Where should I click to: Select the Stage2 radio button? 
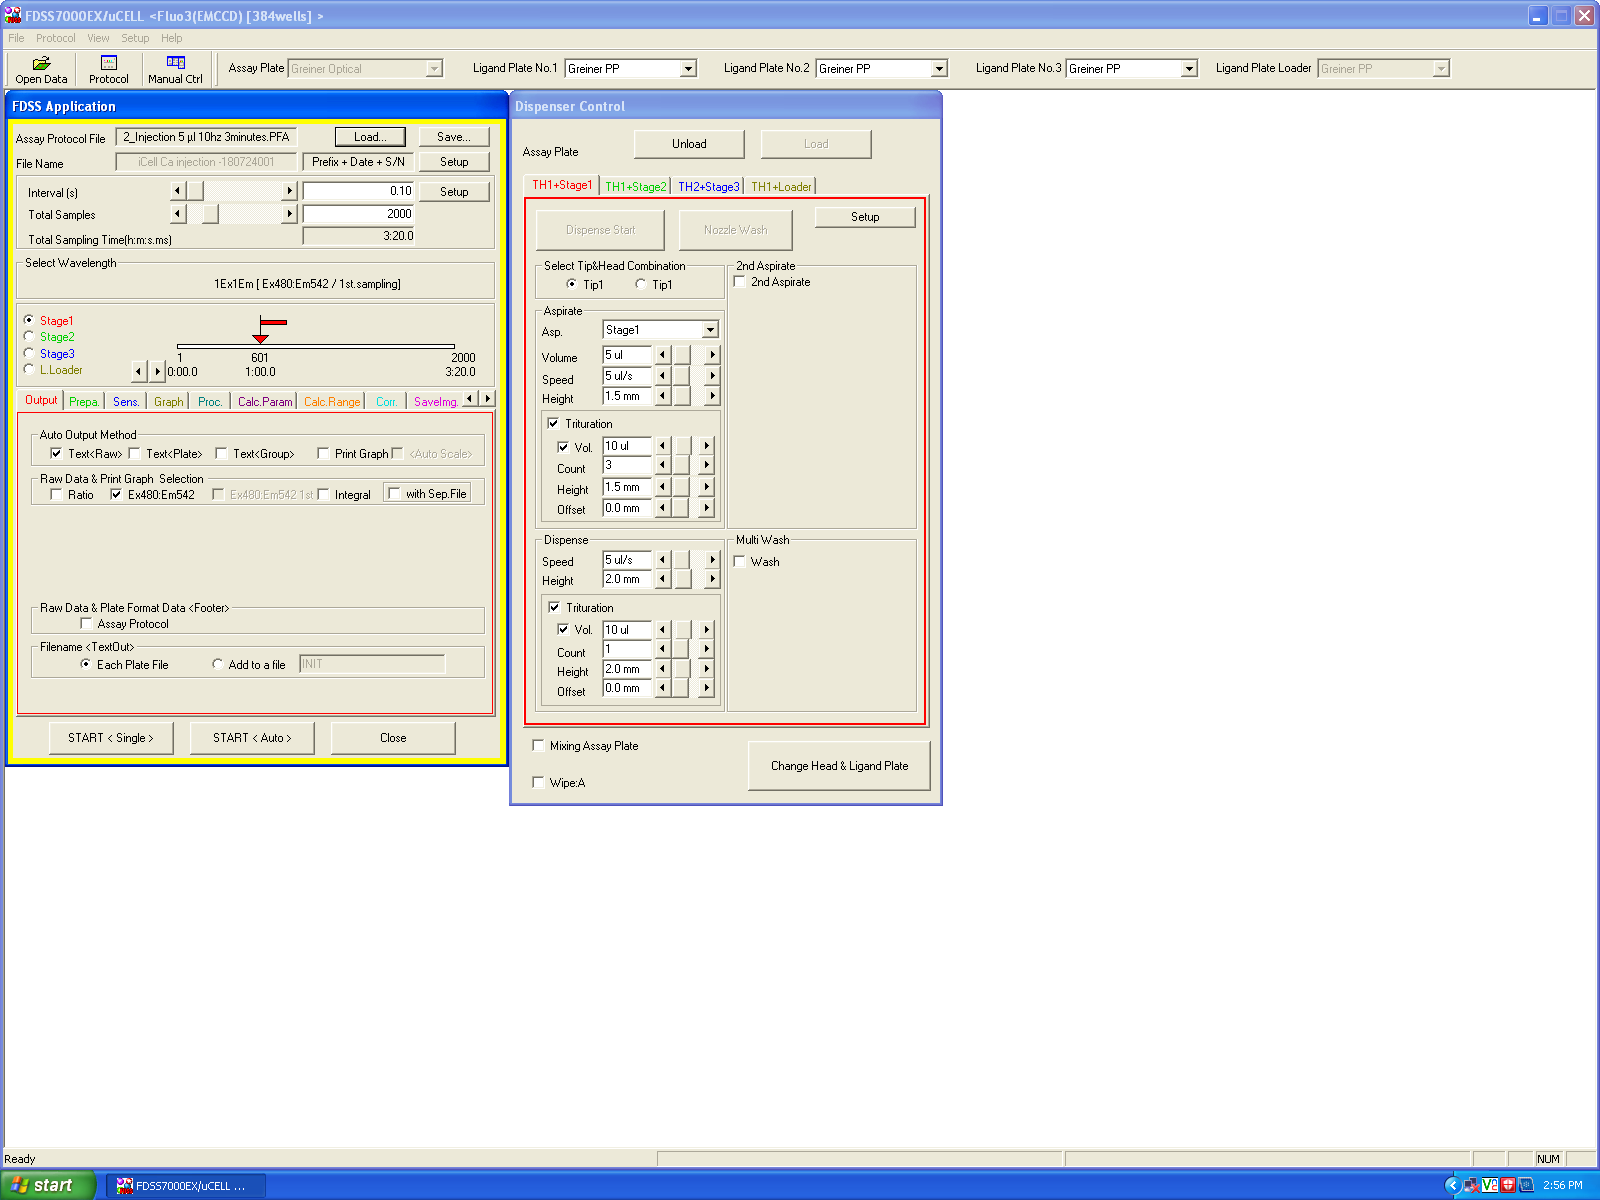click(x=29, y=337)
